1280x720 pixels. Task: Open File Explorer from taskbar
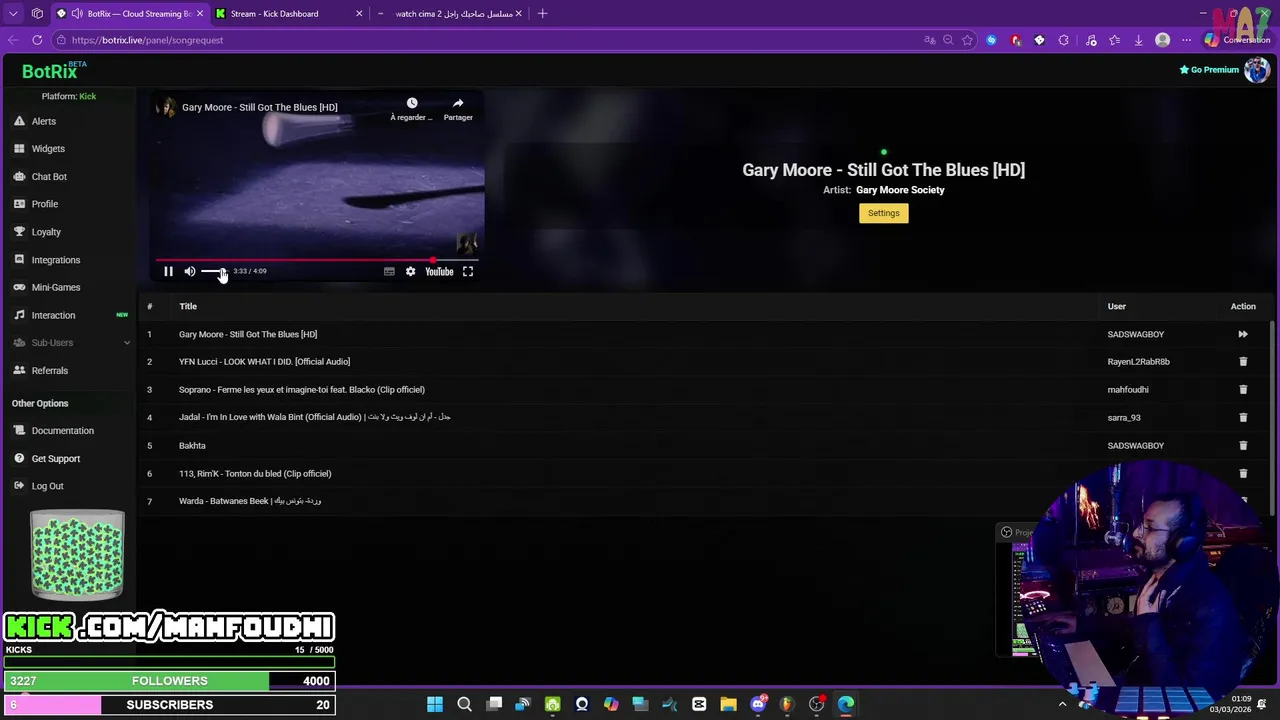tap(728, 704)
